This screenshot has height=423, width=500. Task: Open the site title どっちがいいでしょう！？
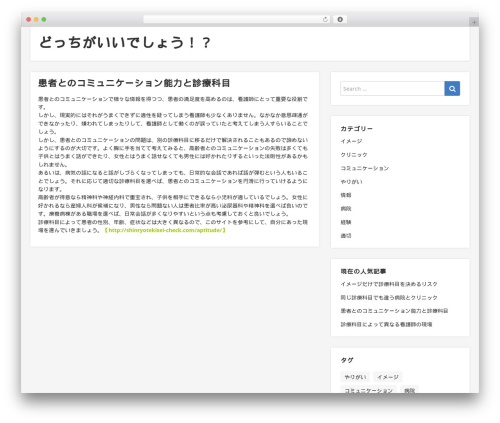[125, 43]
